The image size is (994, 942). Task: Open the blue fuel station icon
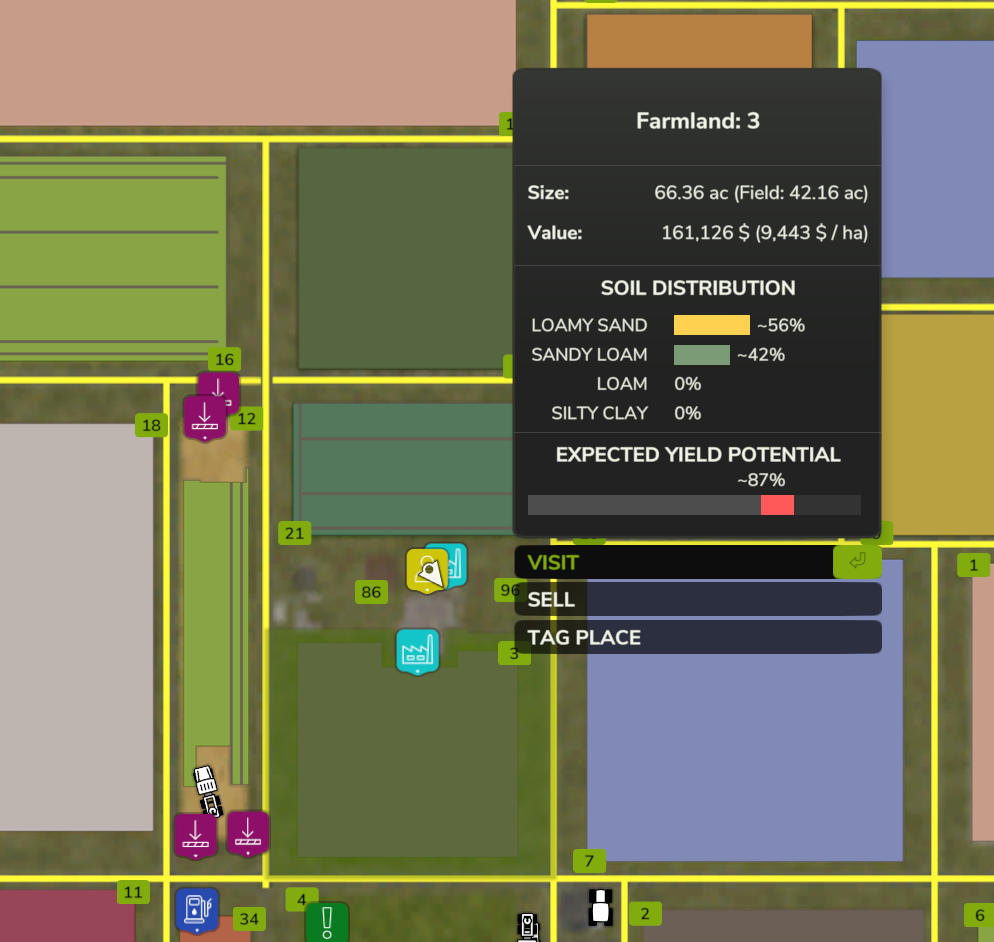(197, 911)
